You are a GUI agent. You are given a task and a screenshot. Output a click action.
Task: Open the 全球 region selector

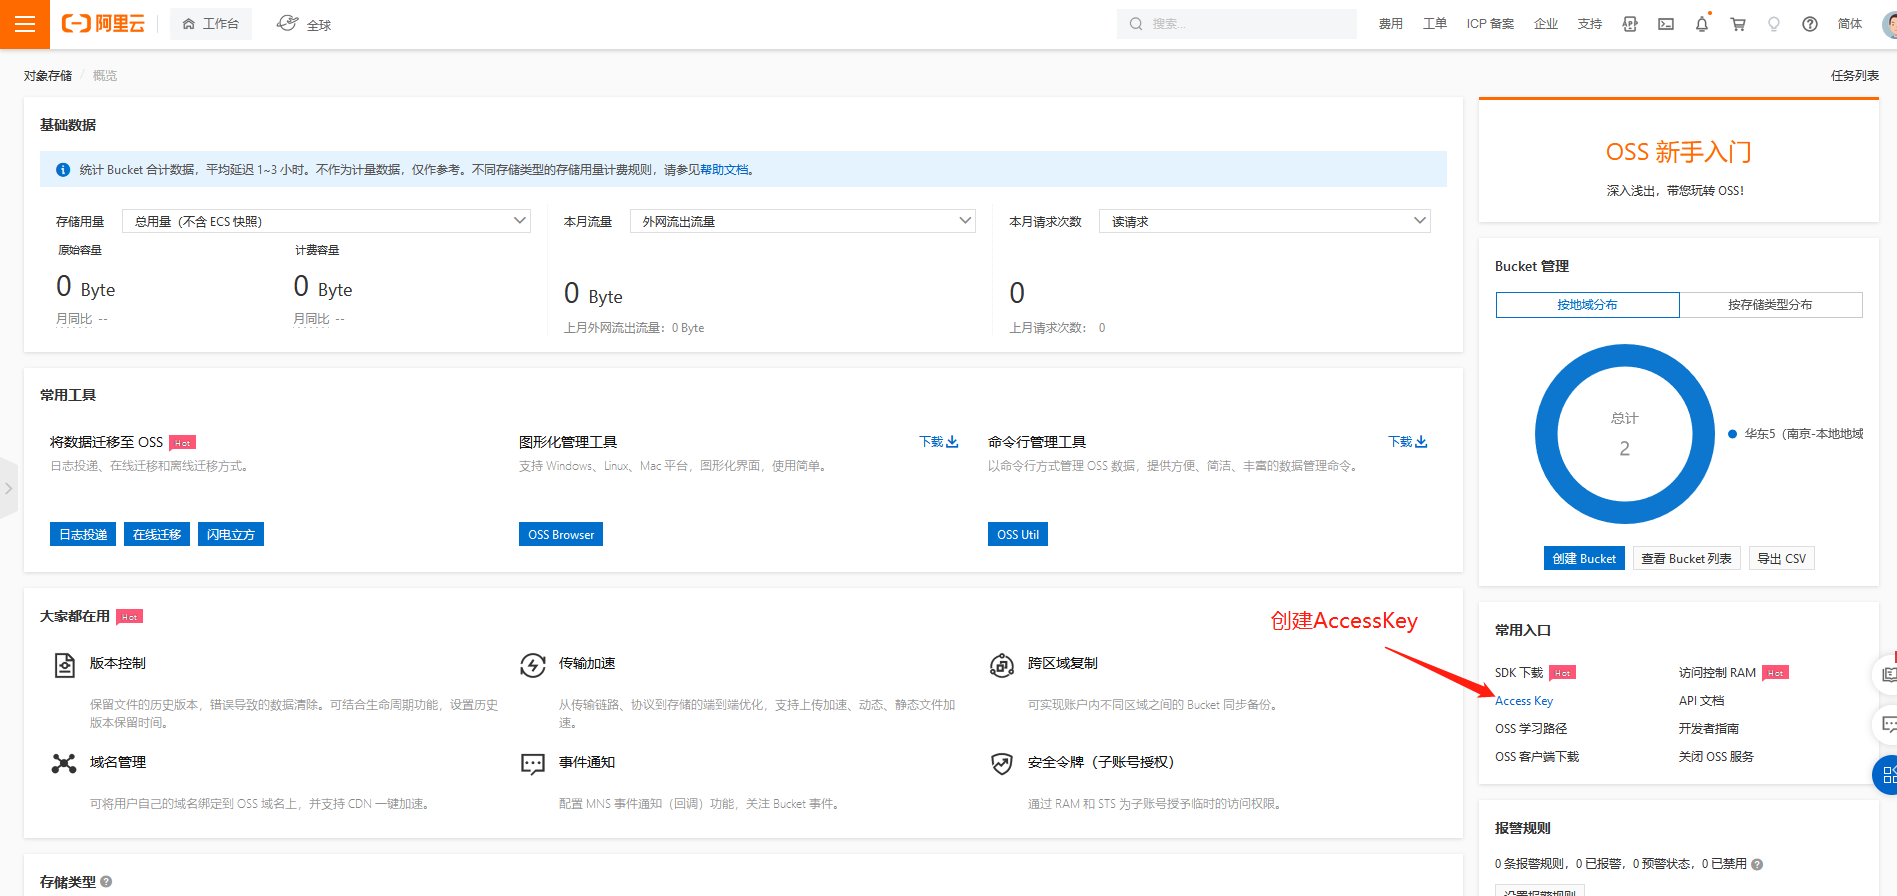click(x=304, y=24)
